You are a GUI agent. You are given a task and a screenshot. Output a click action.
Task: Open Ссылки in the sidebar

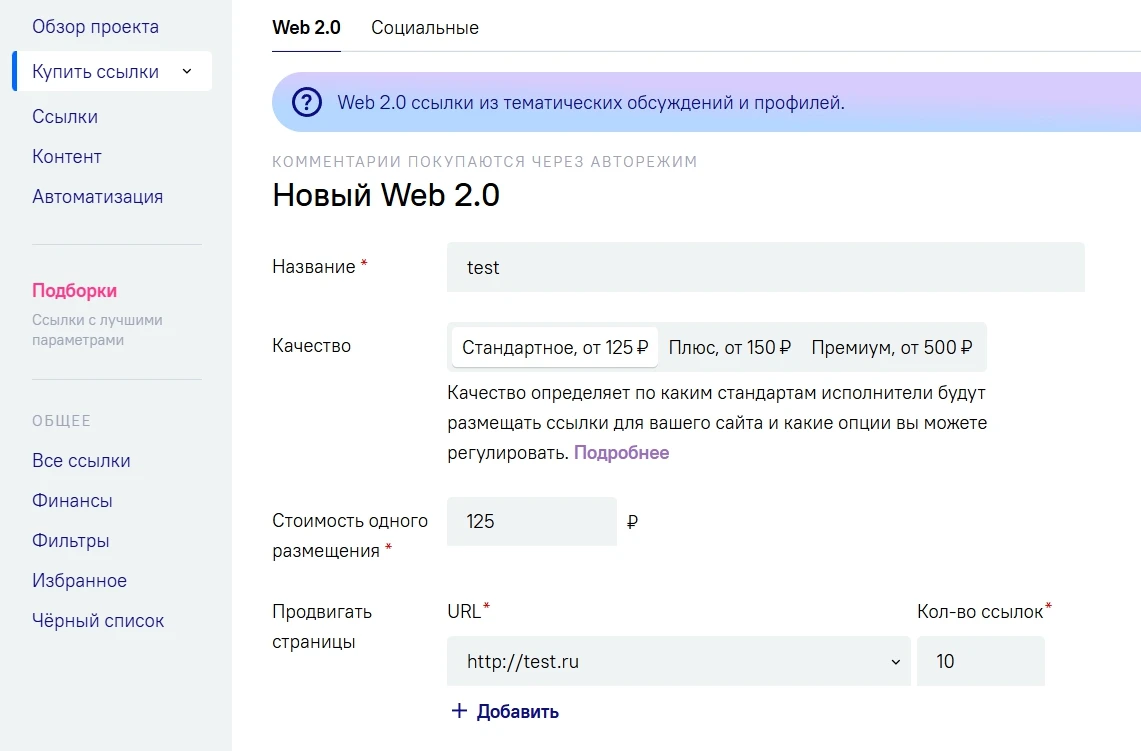pyautogui.click(x=65, y=117)
